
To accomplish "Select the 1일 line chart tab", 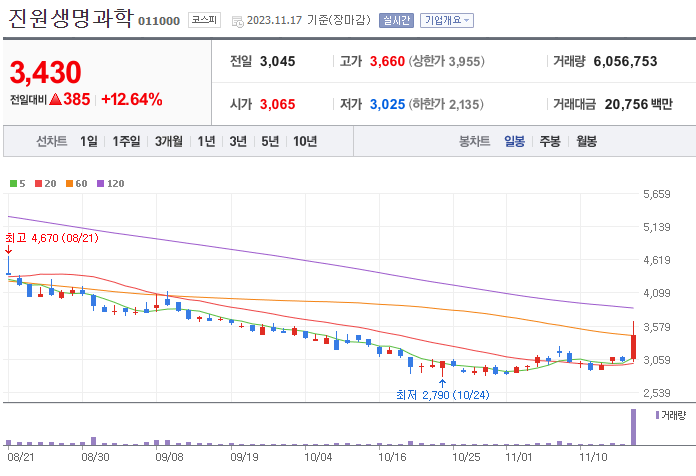I will [x=89, y=142].
